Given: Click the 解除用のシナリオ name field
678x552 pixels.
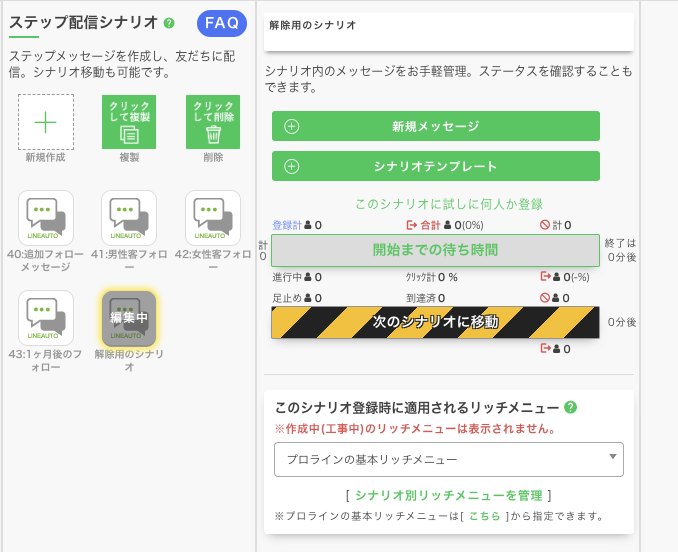Looking at the screenshot, I should 449,32.
